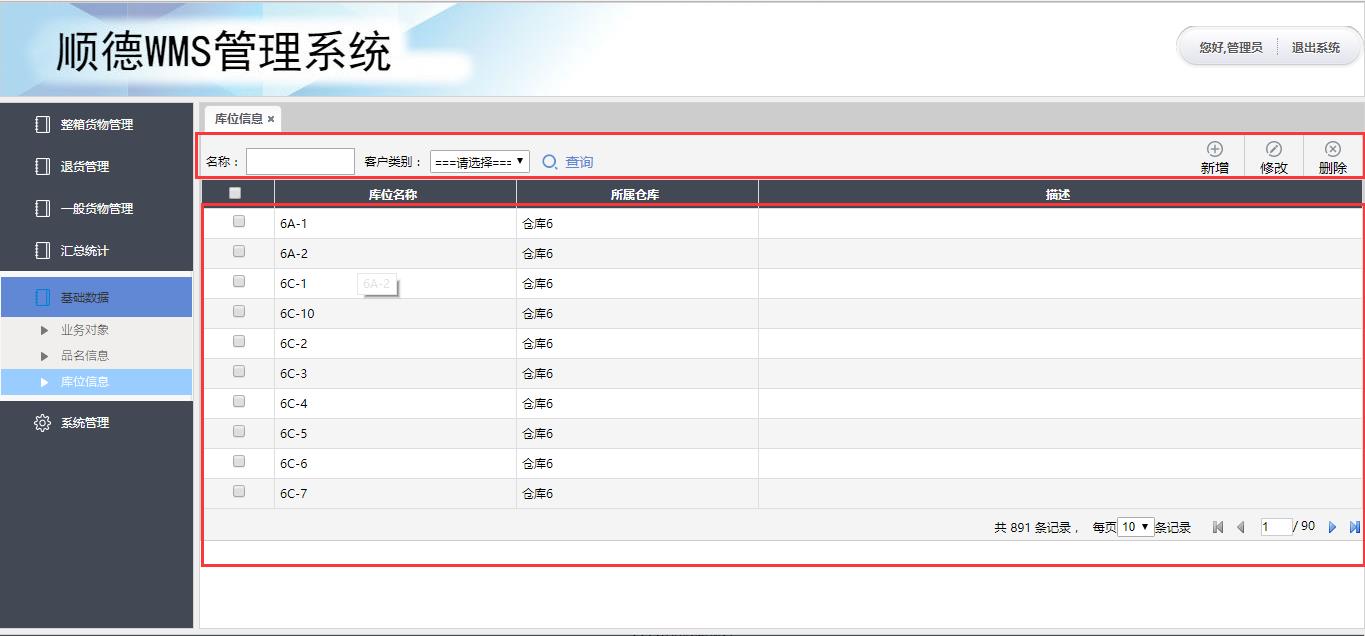1365x636 pixels.
Task: Toggle the select-all header checkbox
Action: tap(235, 193)
